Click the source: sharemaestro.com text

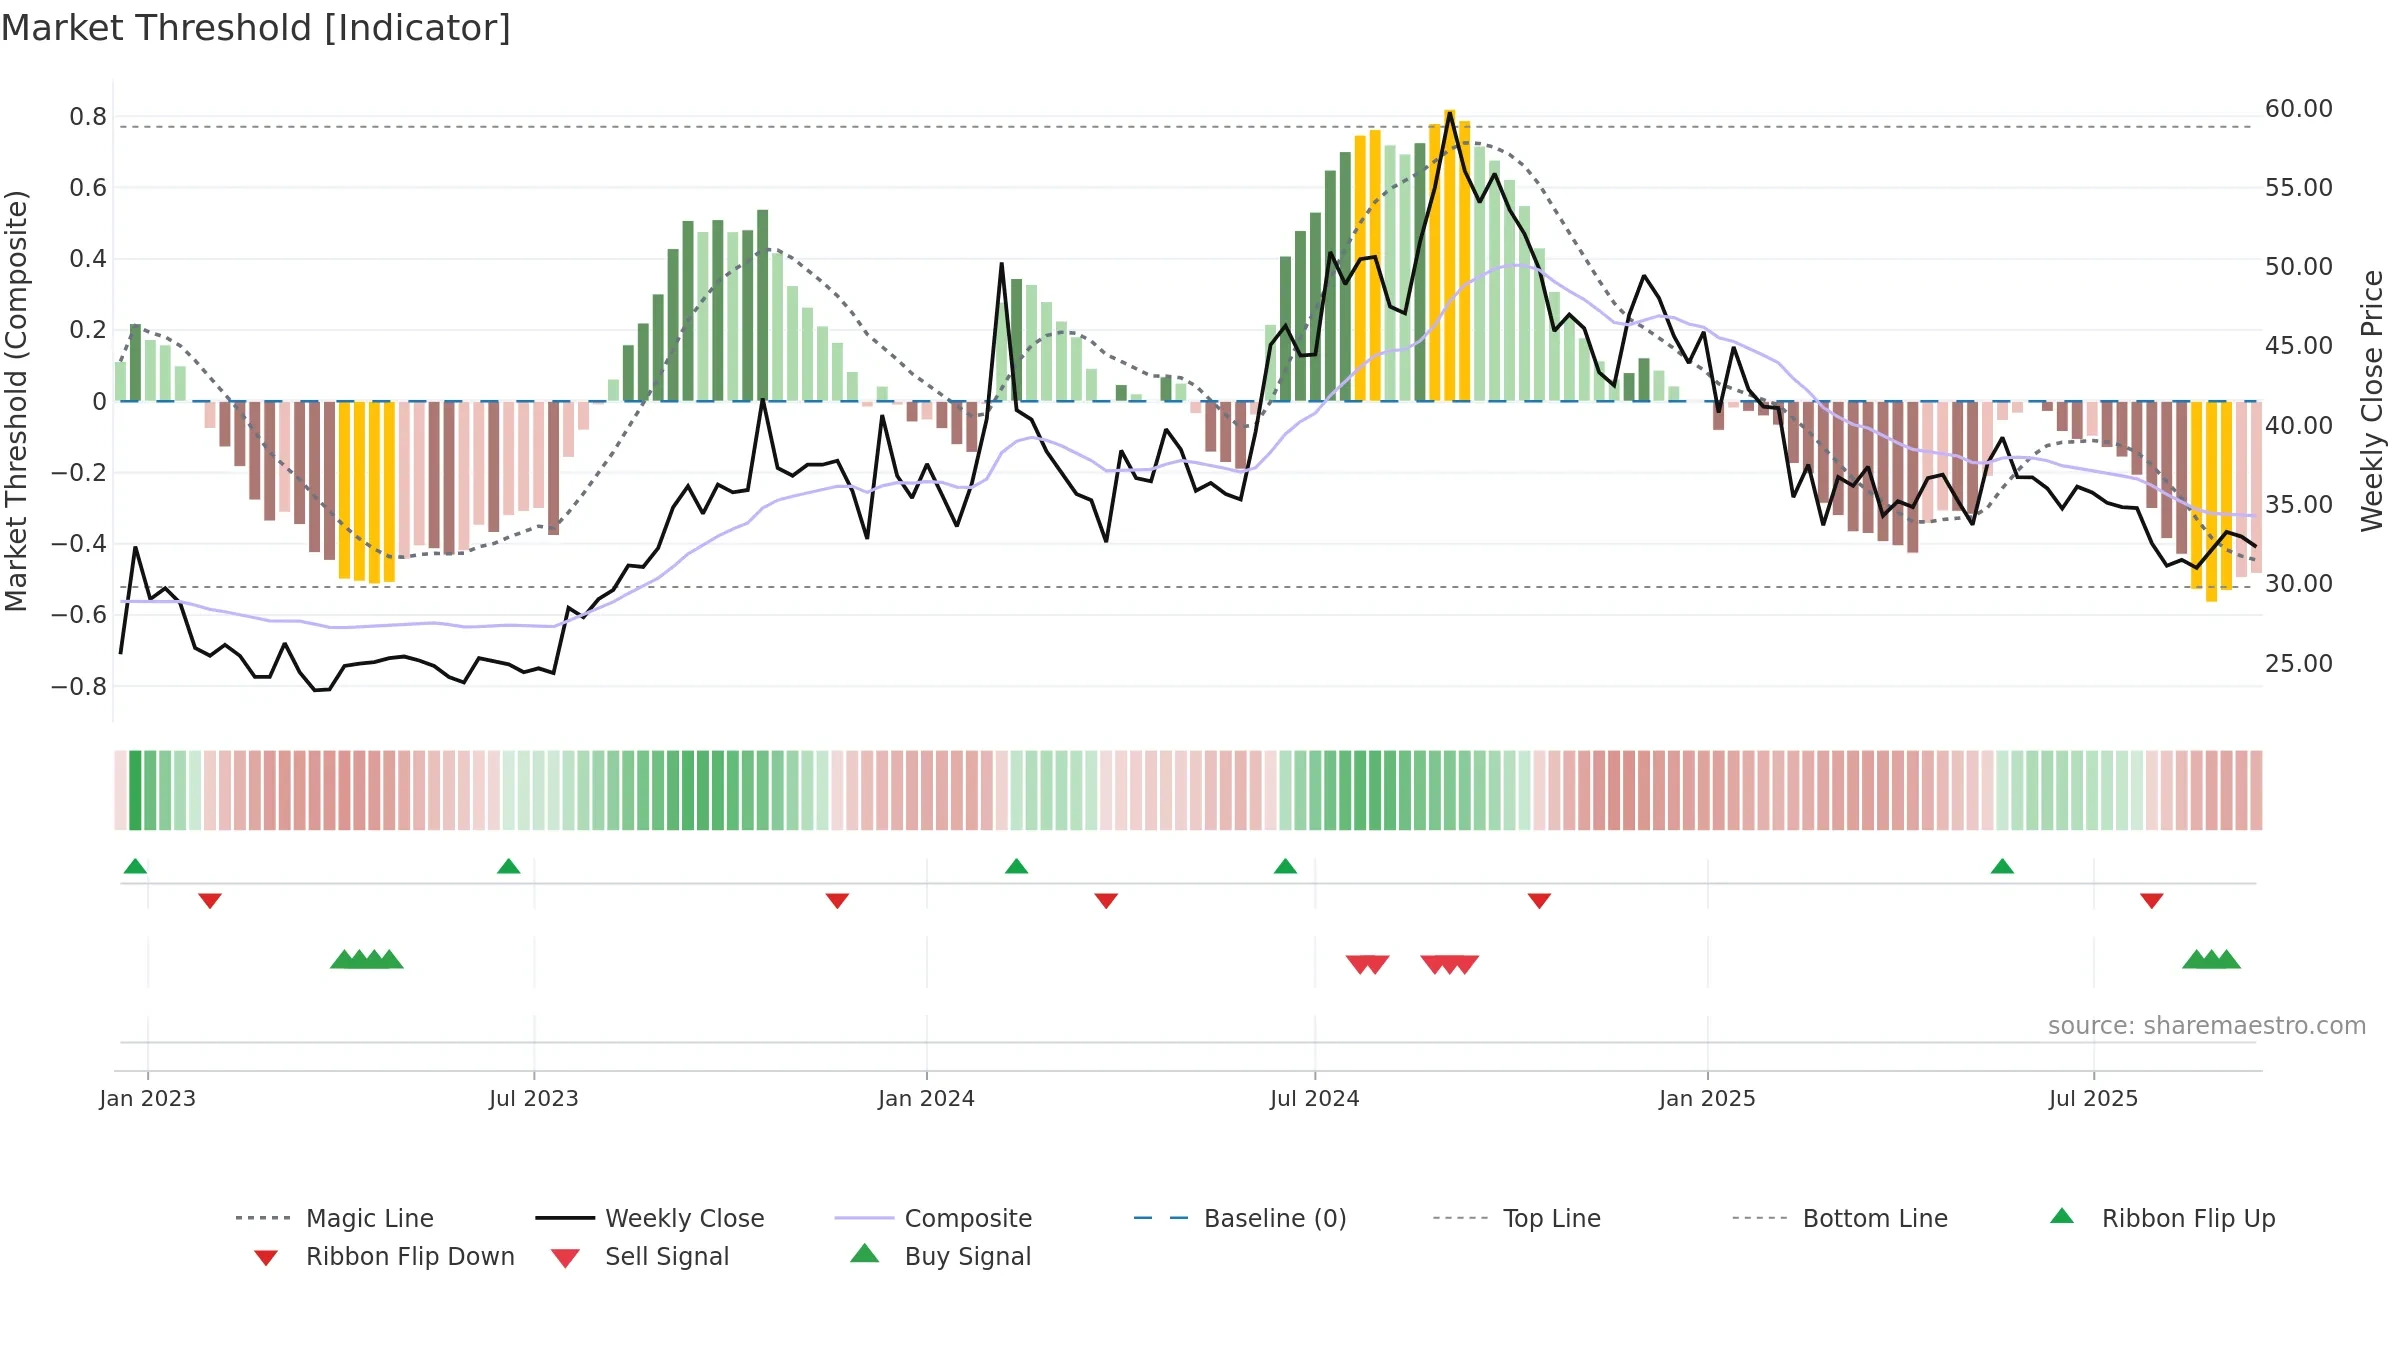pyautogui.click(x=2207, y=1025)
